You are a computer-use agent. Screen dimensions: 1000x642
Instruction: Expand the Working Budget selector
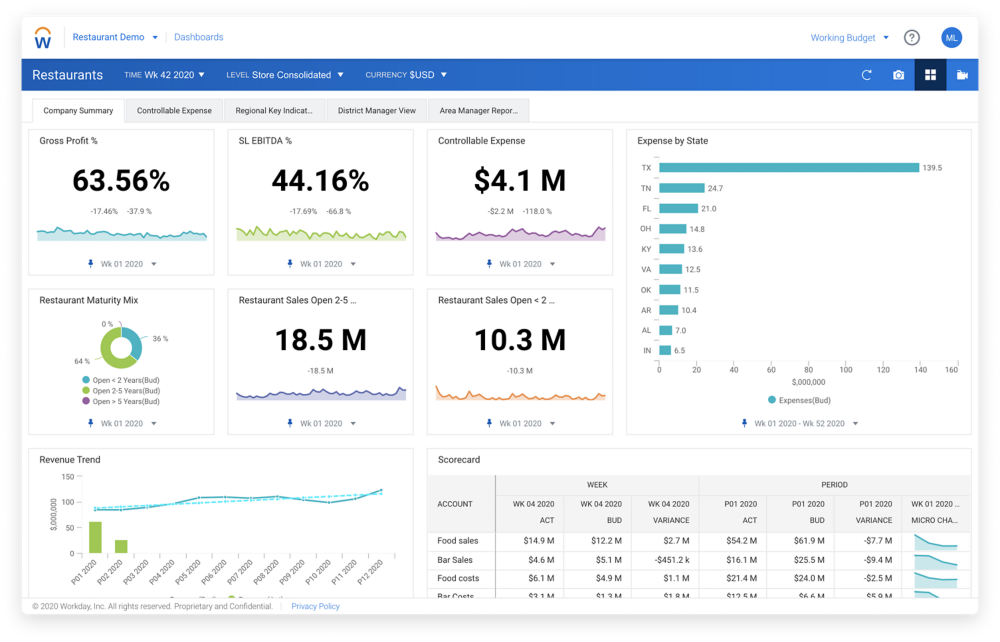click(x=849, y=38)
